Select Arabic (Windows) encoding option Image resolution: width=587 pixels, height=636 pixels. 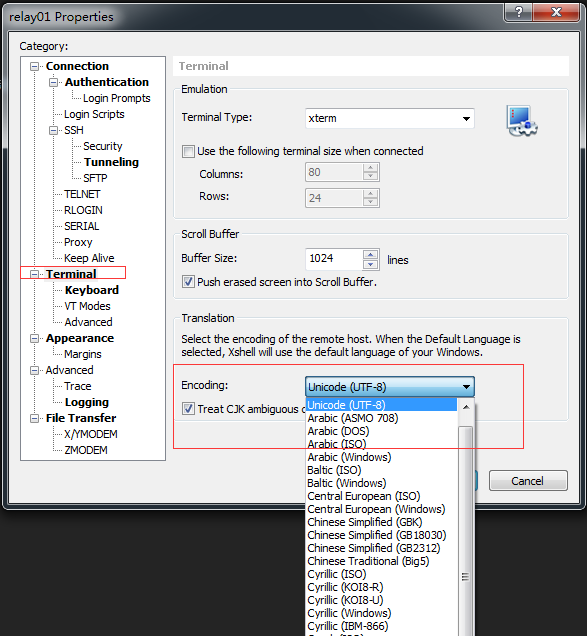pos(349,457)
